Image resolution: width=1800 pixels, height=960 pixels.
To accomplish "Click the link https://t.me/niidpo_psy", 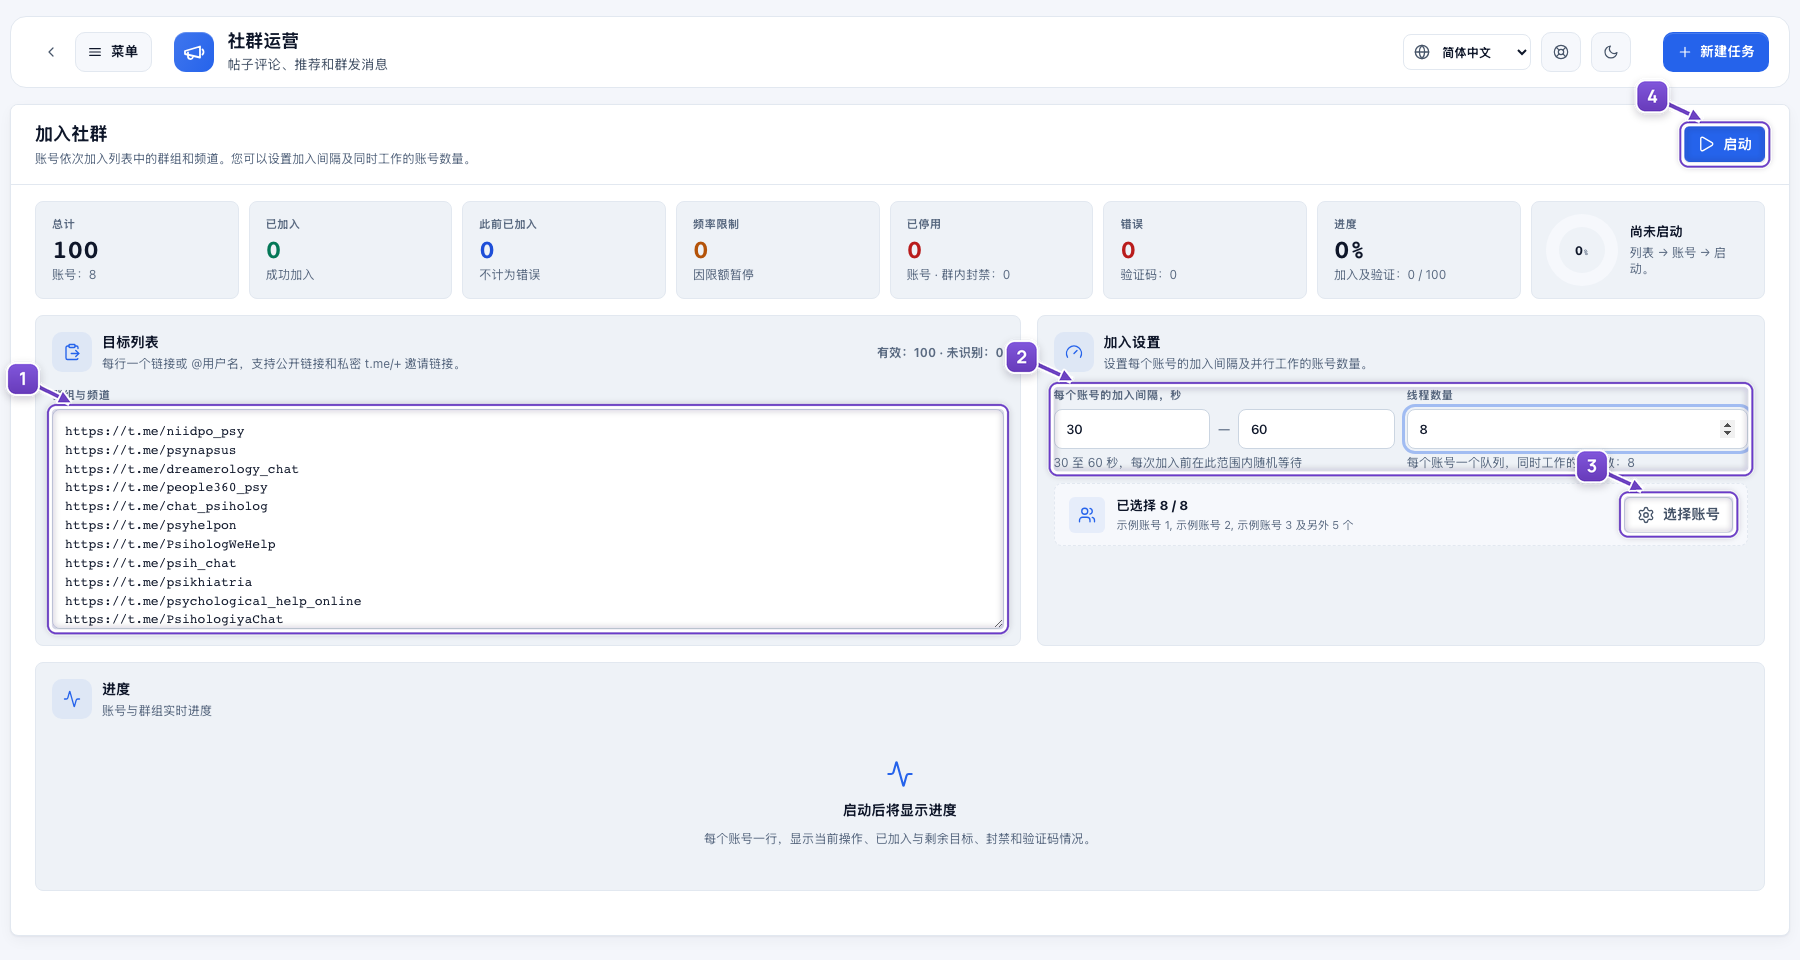I will pyautogui.click(x=155, y=431).
